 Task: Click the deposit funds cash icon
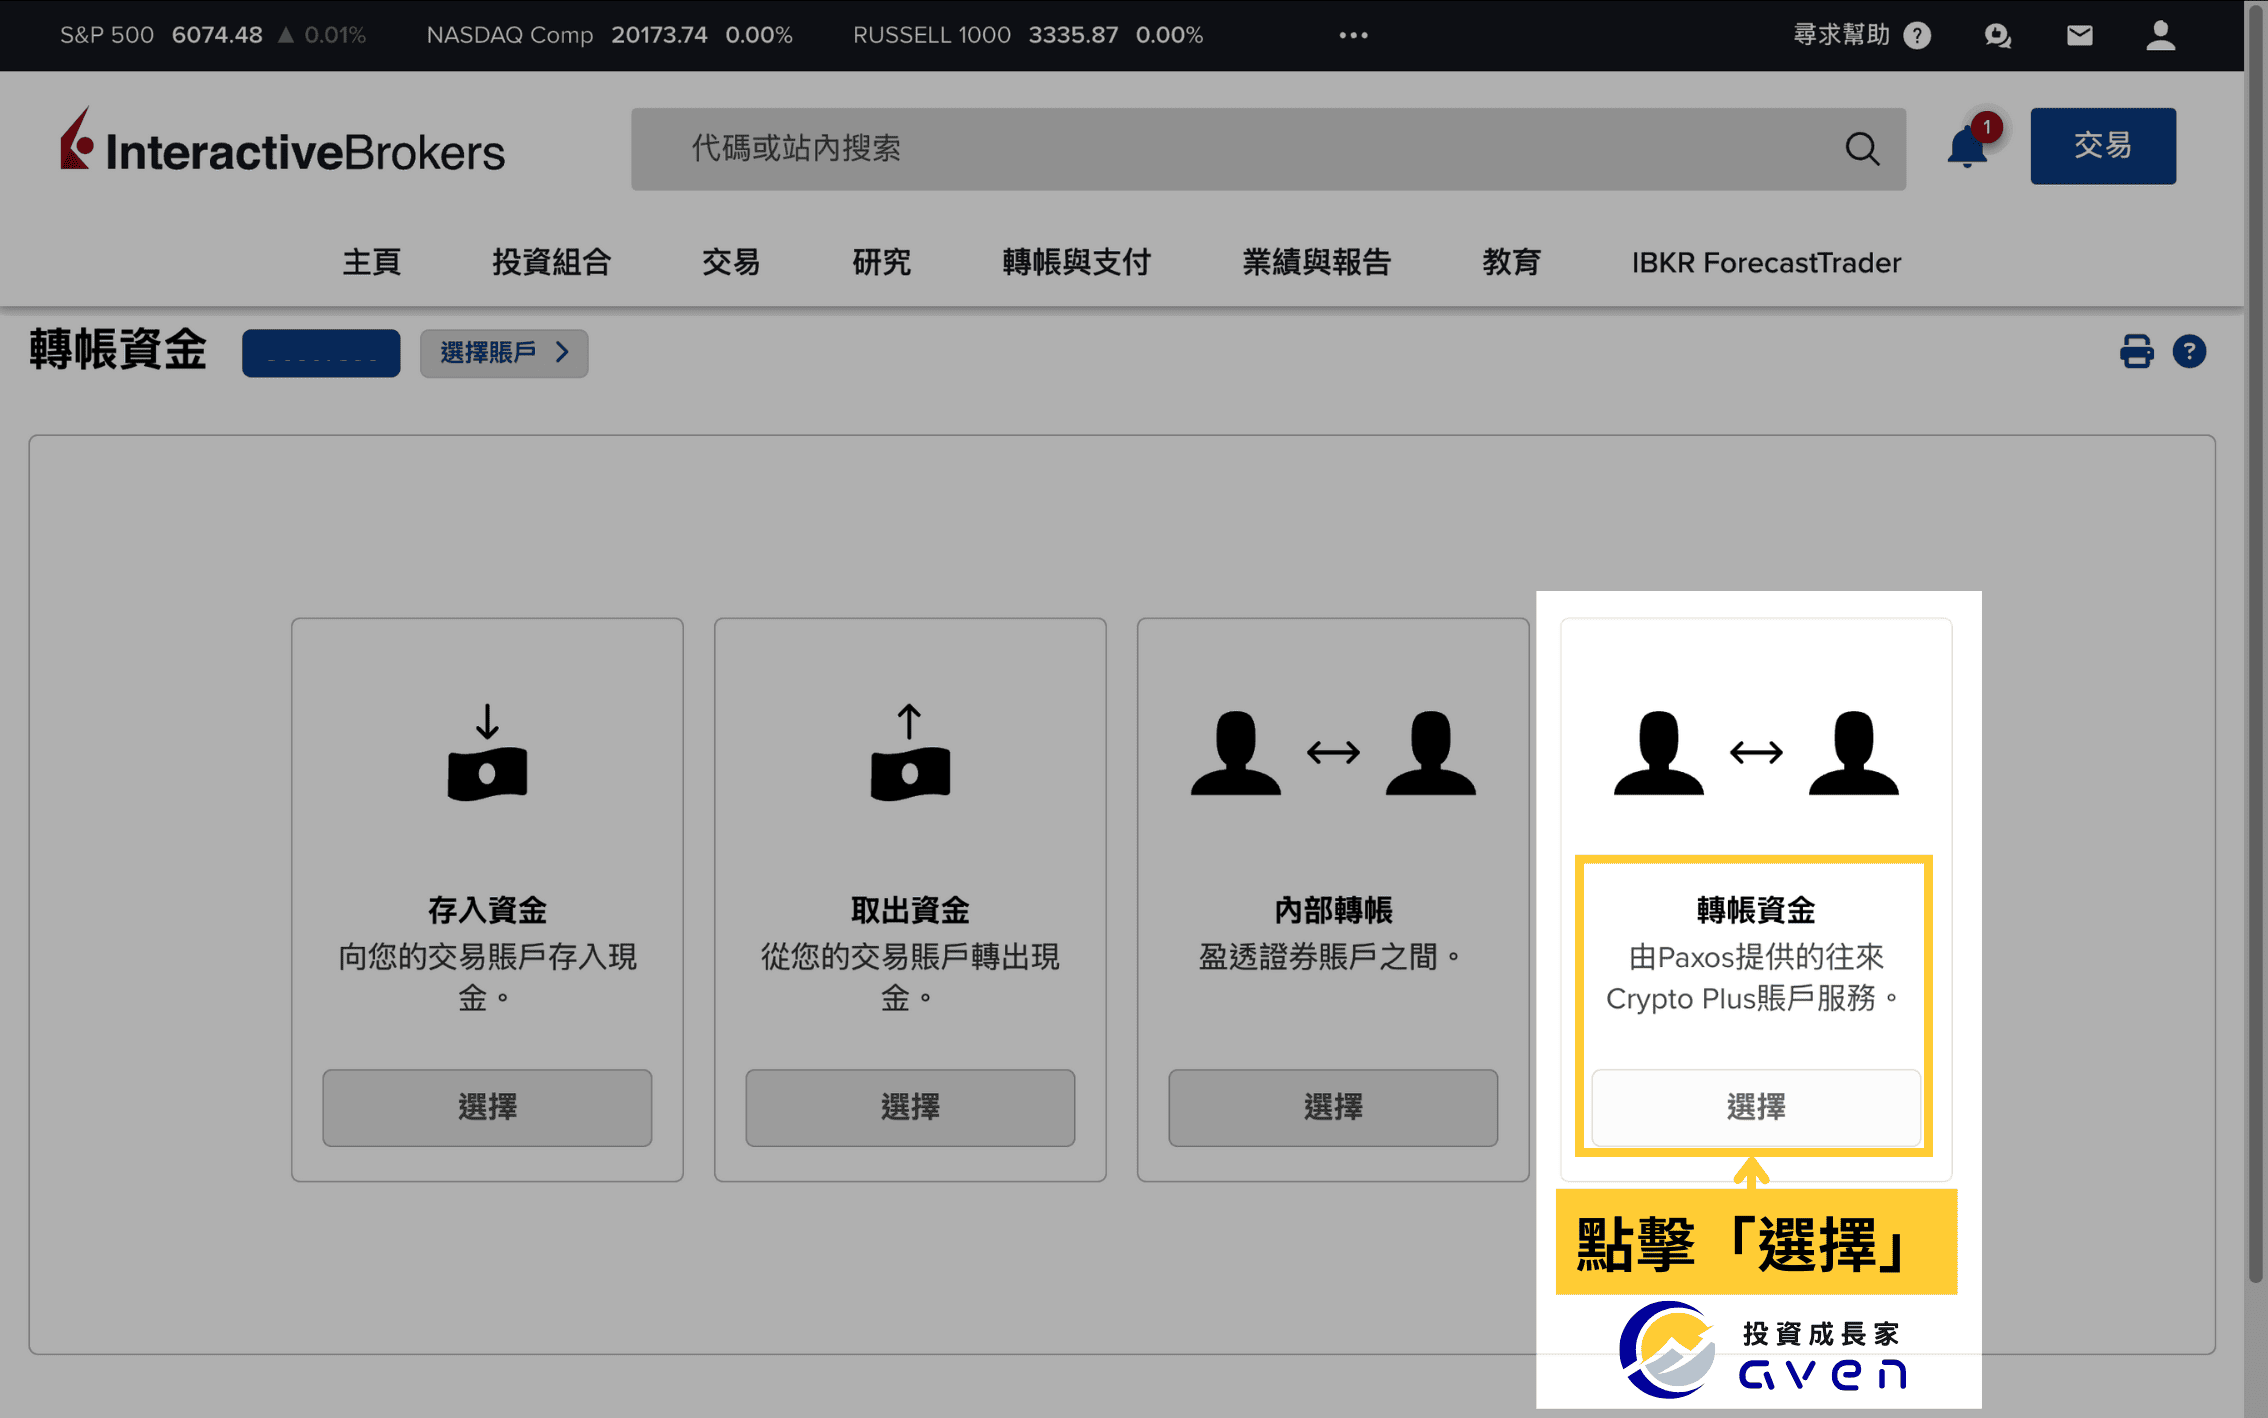pyautogui.click(x=487, y=752)
